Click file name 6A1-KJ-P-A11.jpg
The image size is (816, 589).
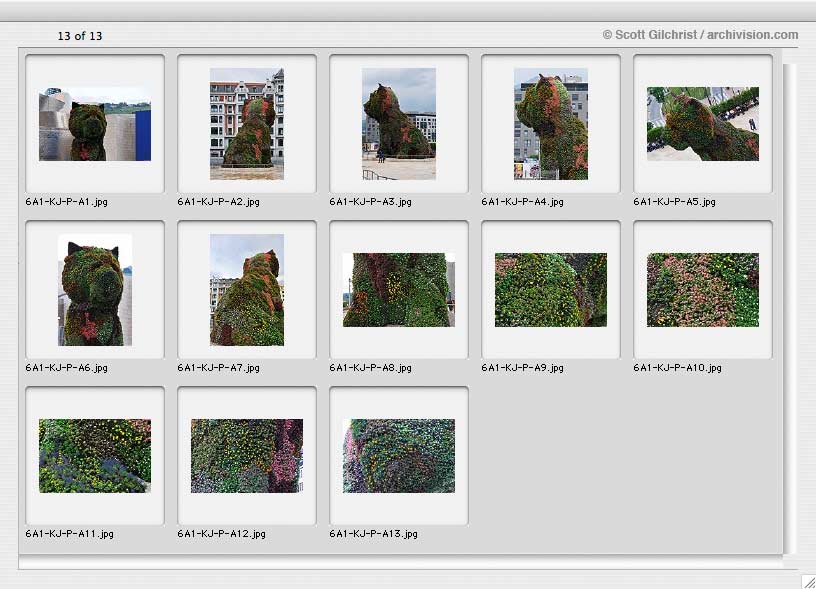click(69, 534)
